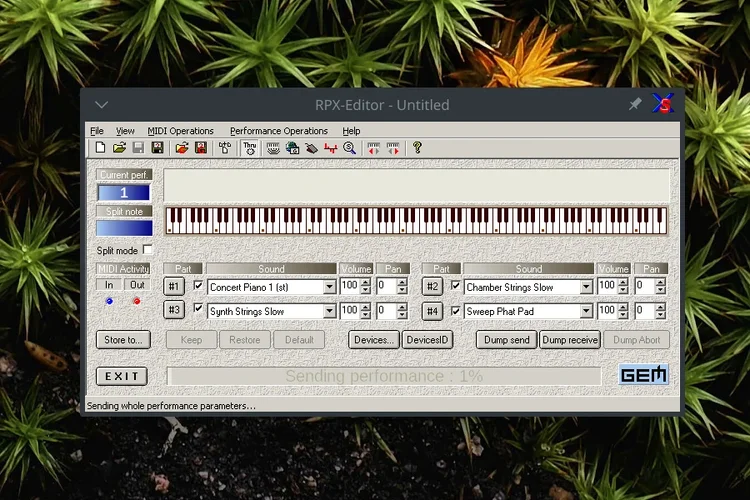Click the yellow Open folder toolbar icon
The image size is (750, 500).
tap(119, 148)
